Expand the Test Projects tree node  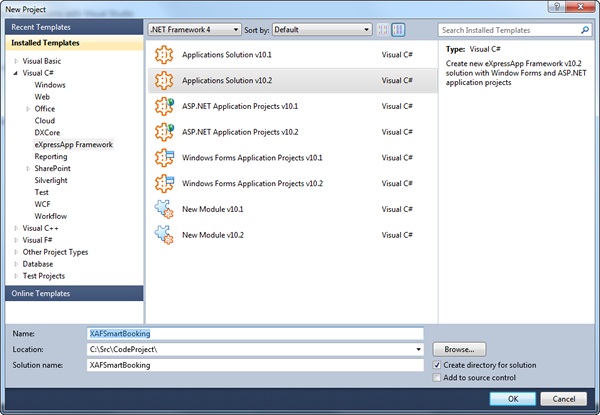[x=16, y=276]
